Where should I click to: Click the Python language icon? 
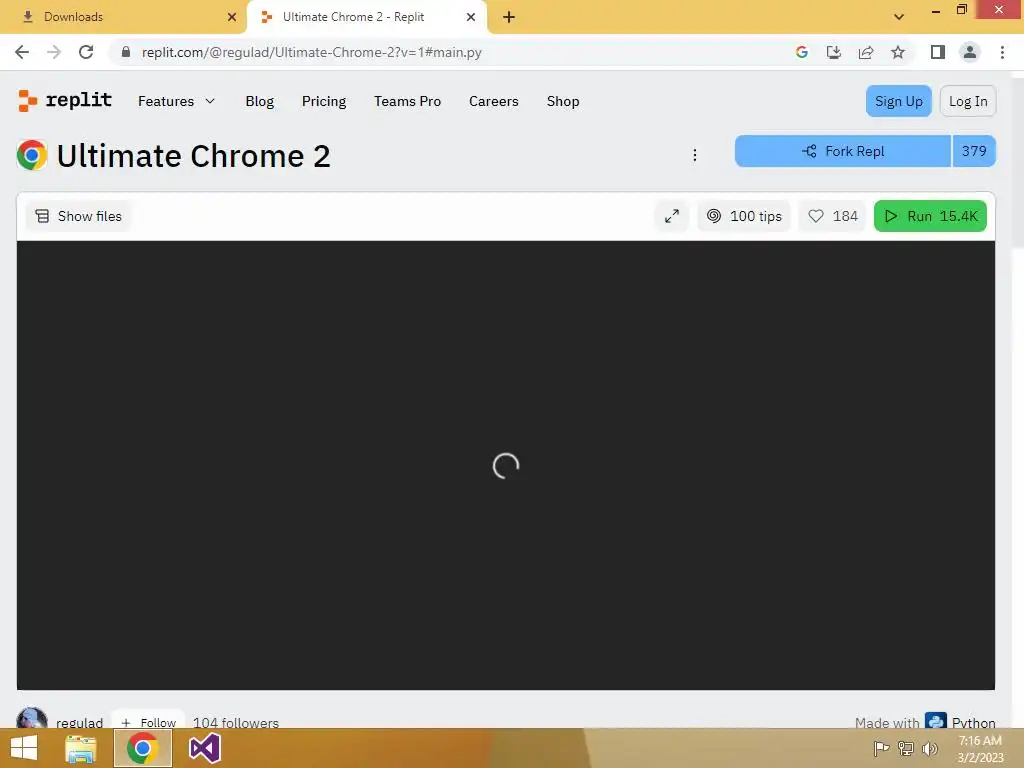[x=936, y=720]
